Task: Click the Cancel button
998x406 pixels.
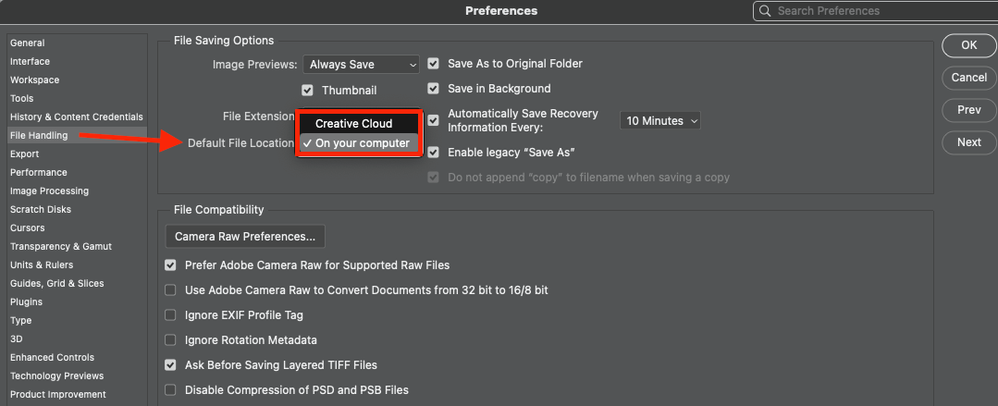Action: tap(968, 78)
